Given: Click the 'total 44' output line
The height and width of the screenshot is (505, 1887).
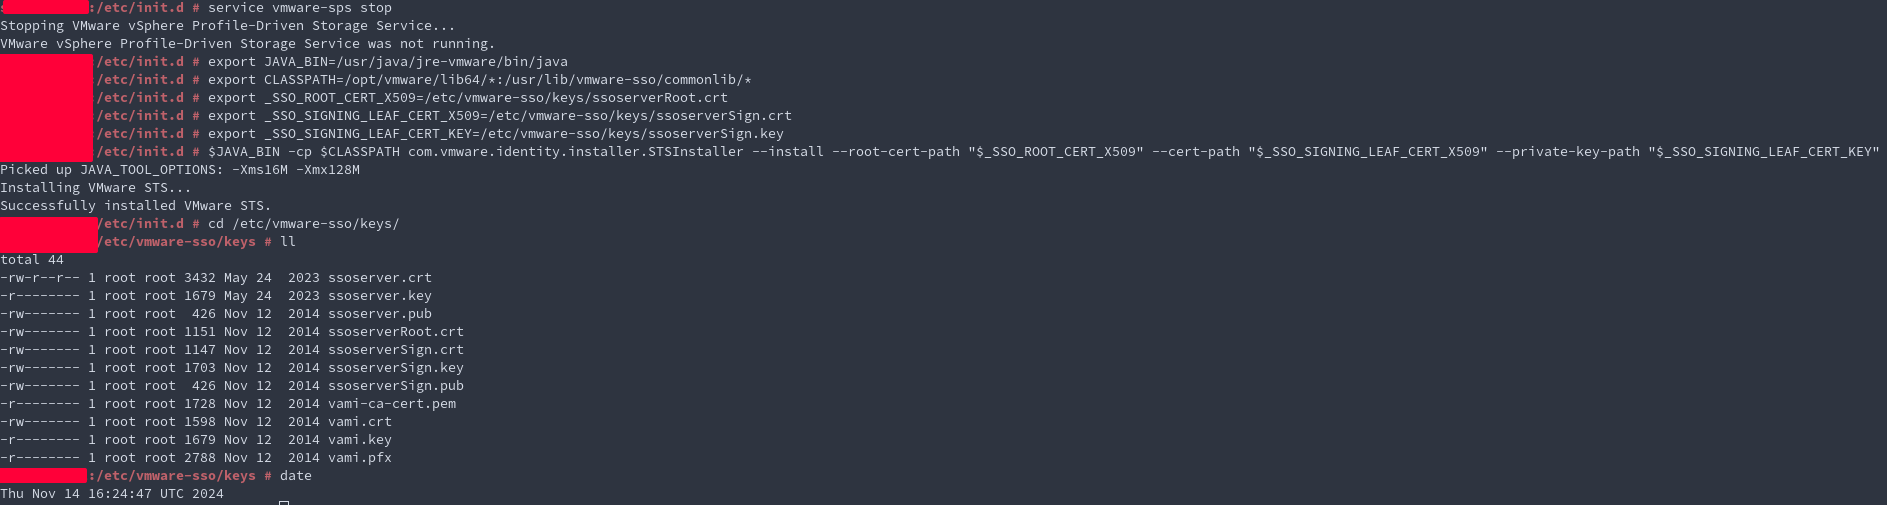Looking at the screenshot, I should click(32, 260).
